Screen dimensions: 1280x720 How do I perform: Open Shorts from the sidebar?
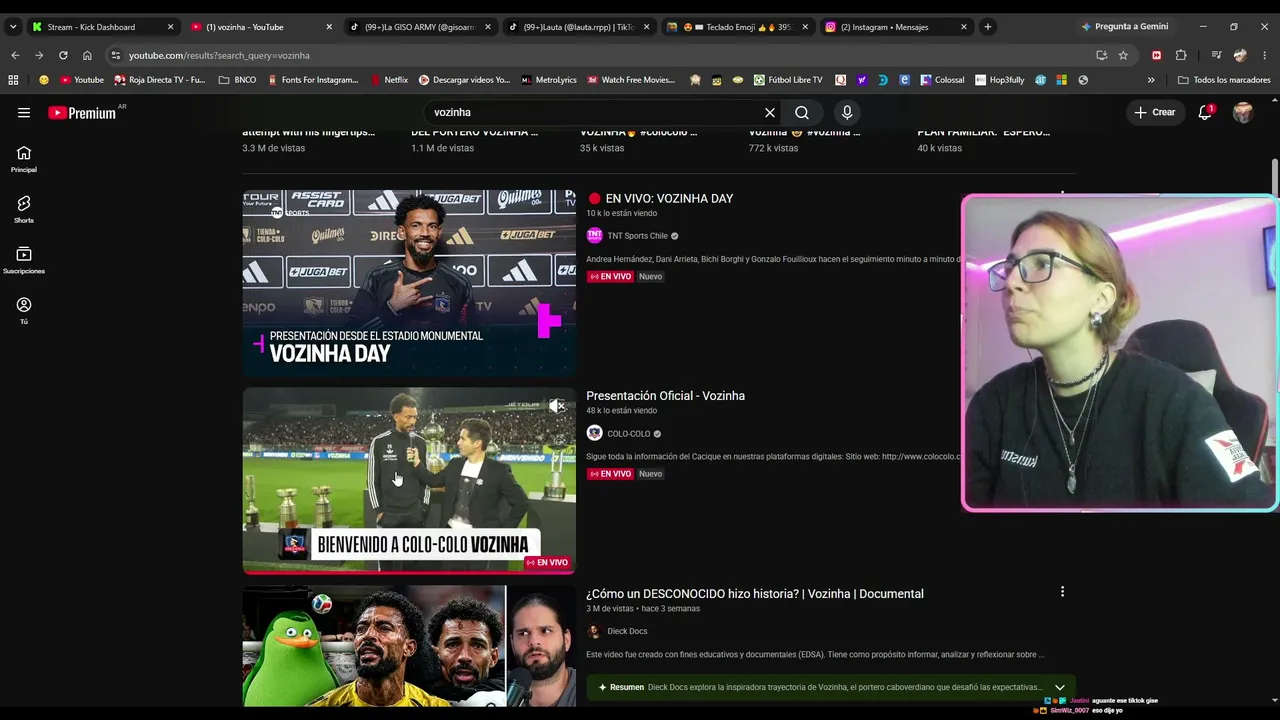tap(24, 210)
